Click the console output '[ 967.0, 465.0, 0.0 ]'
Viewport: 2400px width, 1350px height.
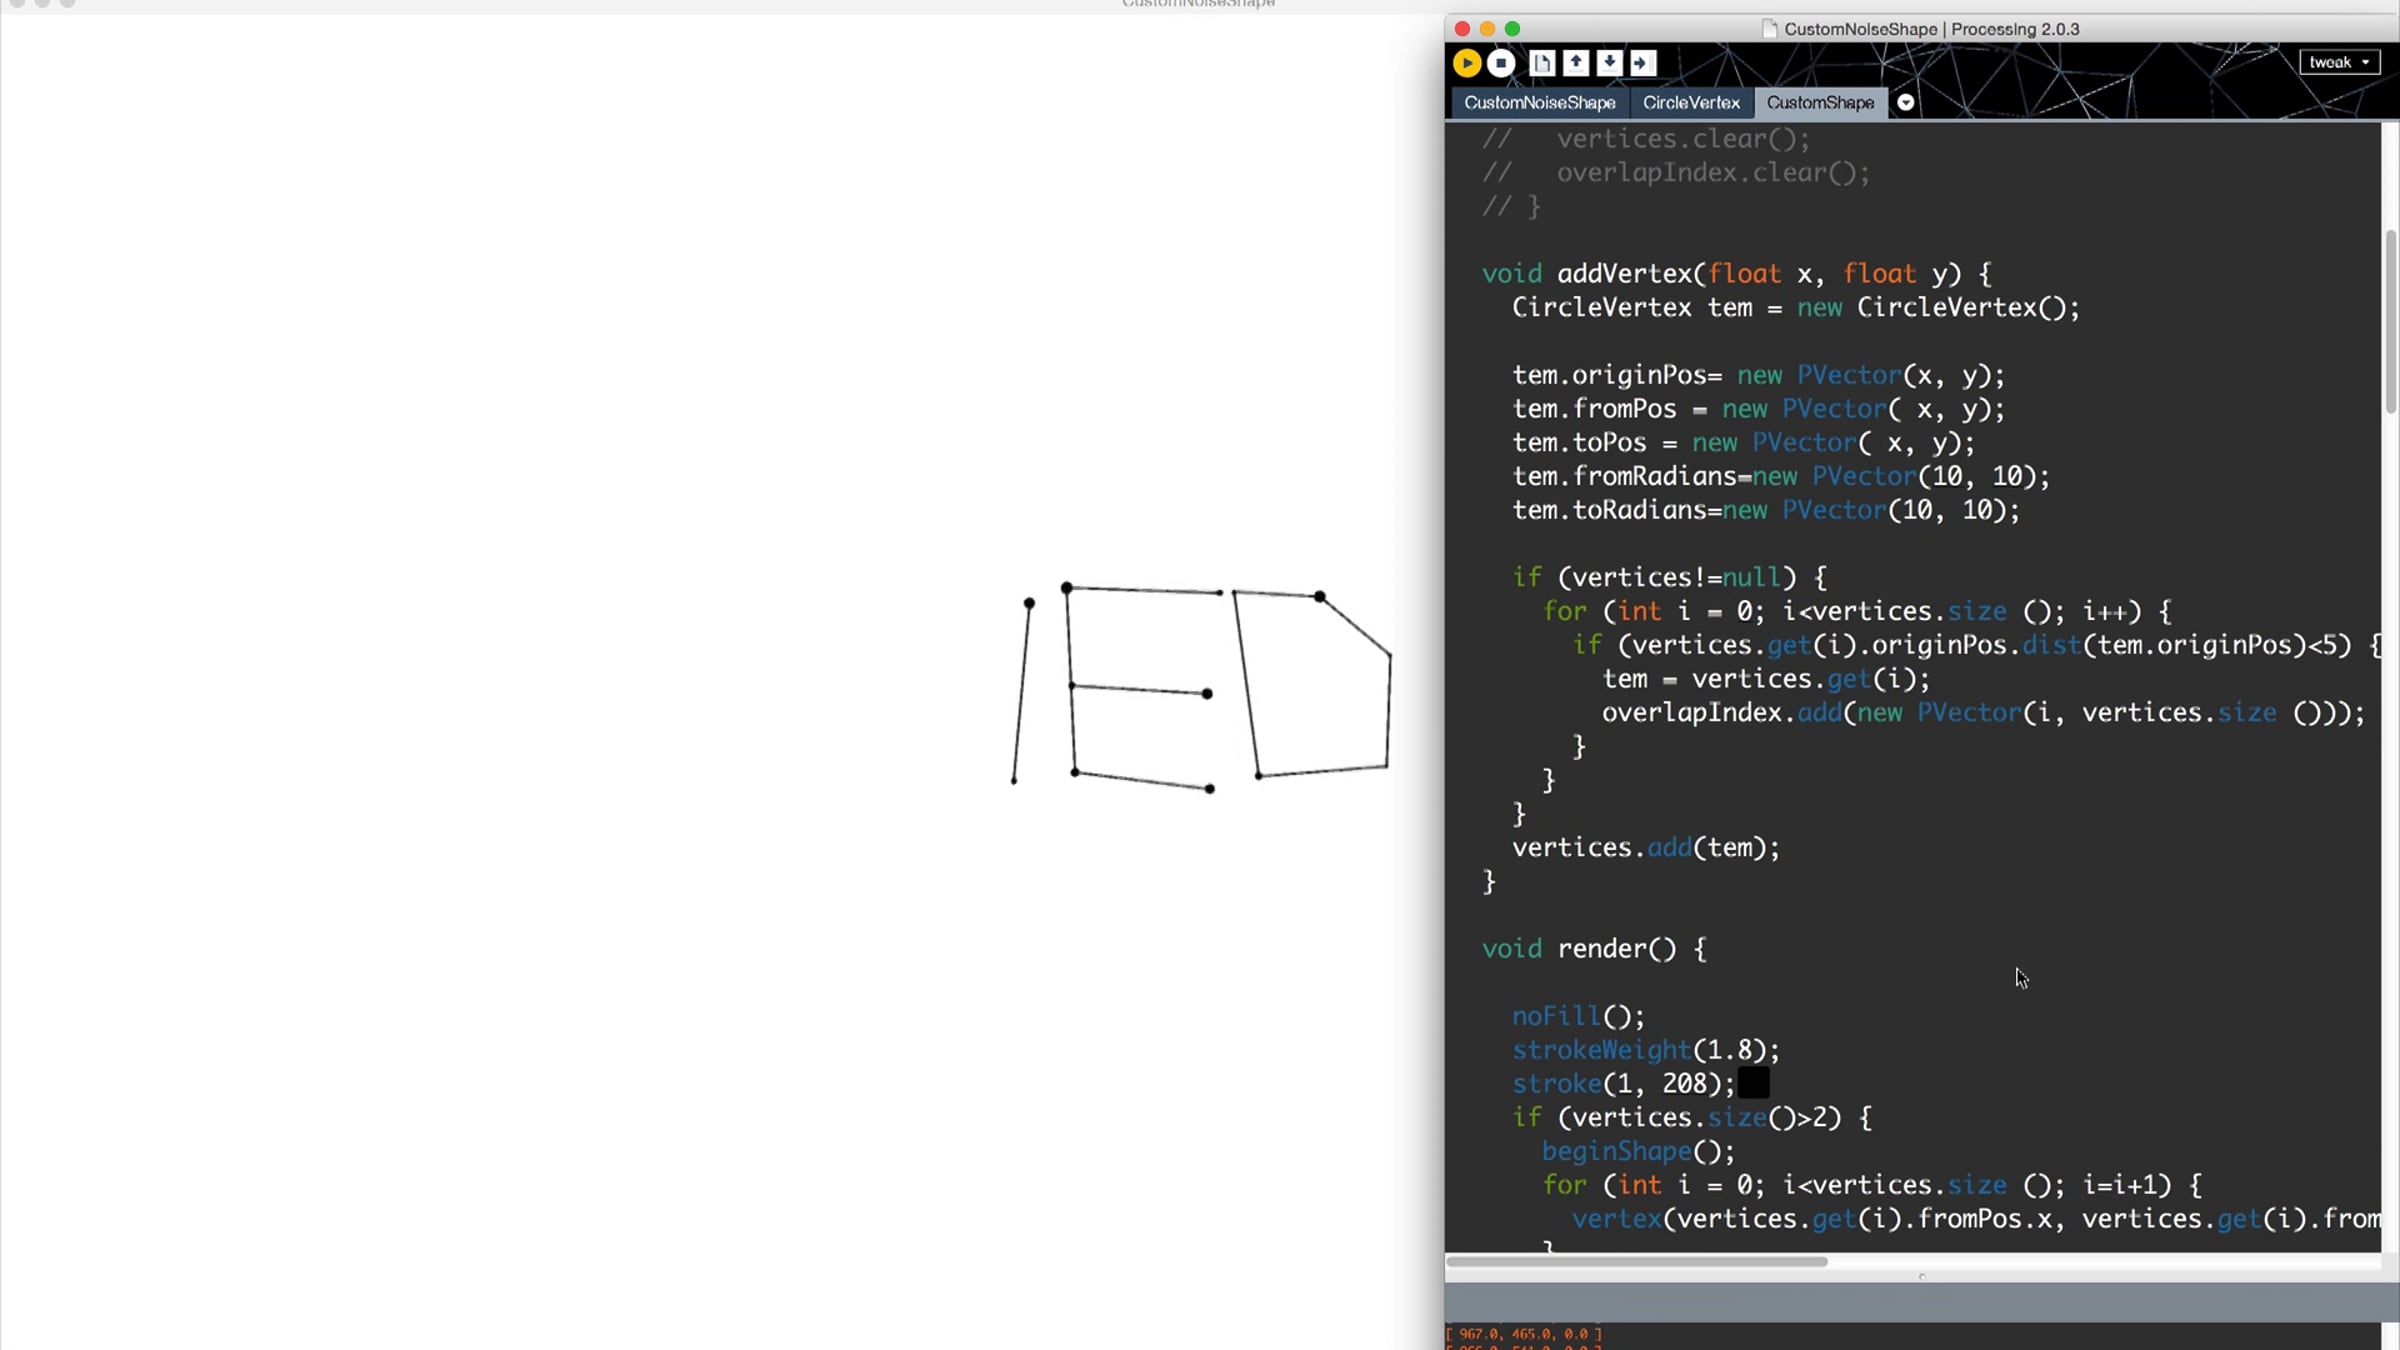1525,1334
